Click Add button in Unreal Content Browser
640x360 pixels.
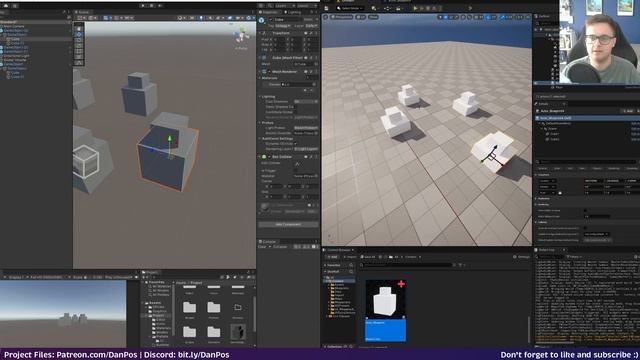tap(332, 257)
